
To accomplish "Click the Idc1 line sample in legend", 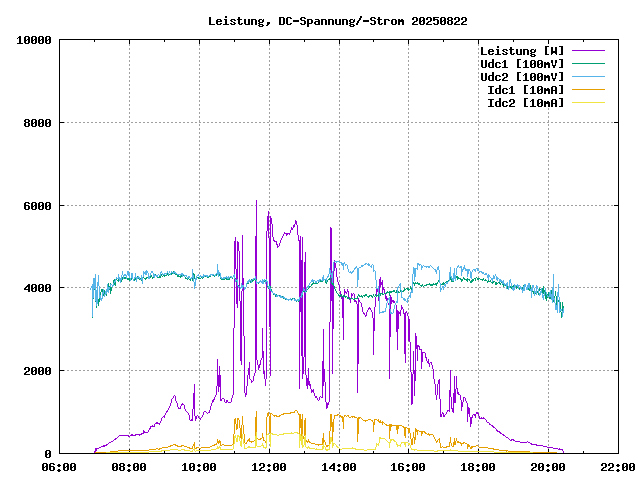I will coord(588,90).
